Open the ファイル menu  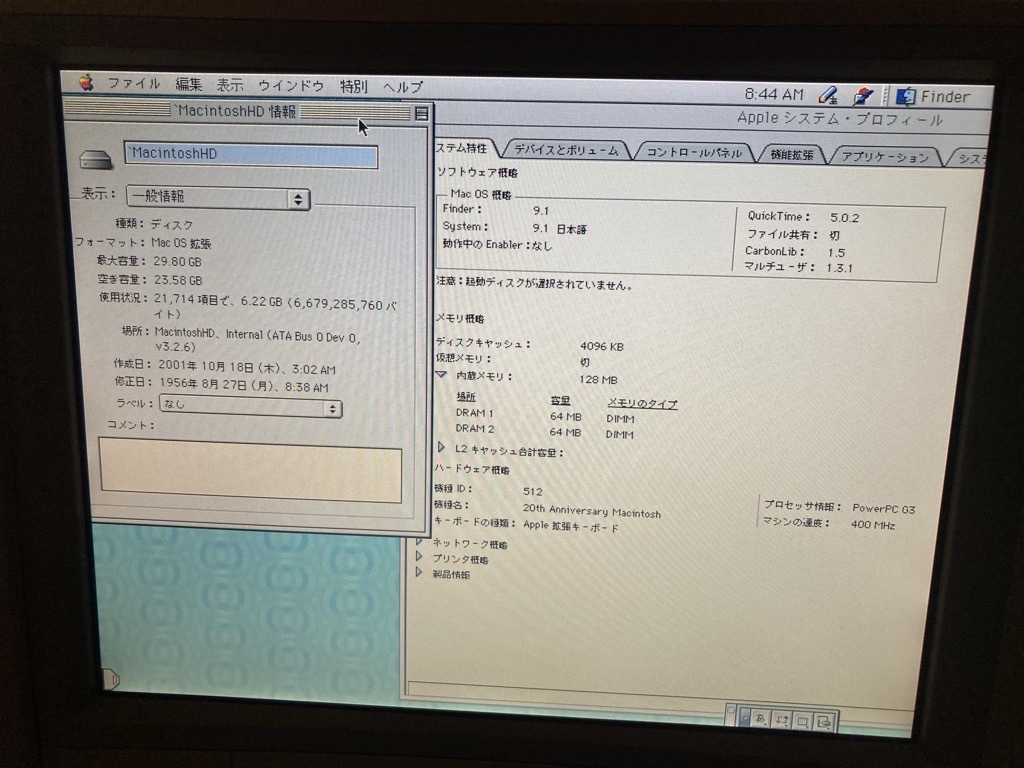click(x=134, y=84)
